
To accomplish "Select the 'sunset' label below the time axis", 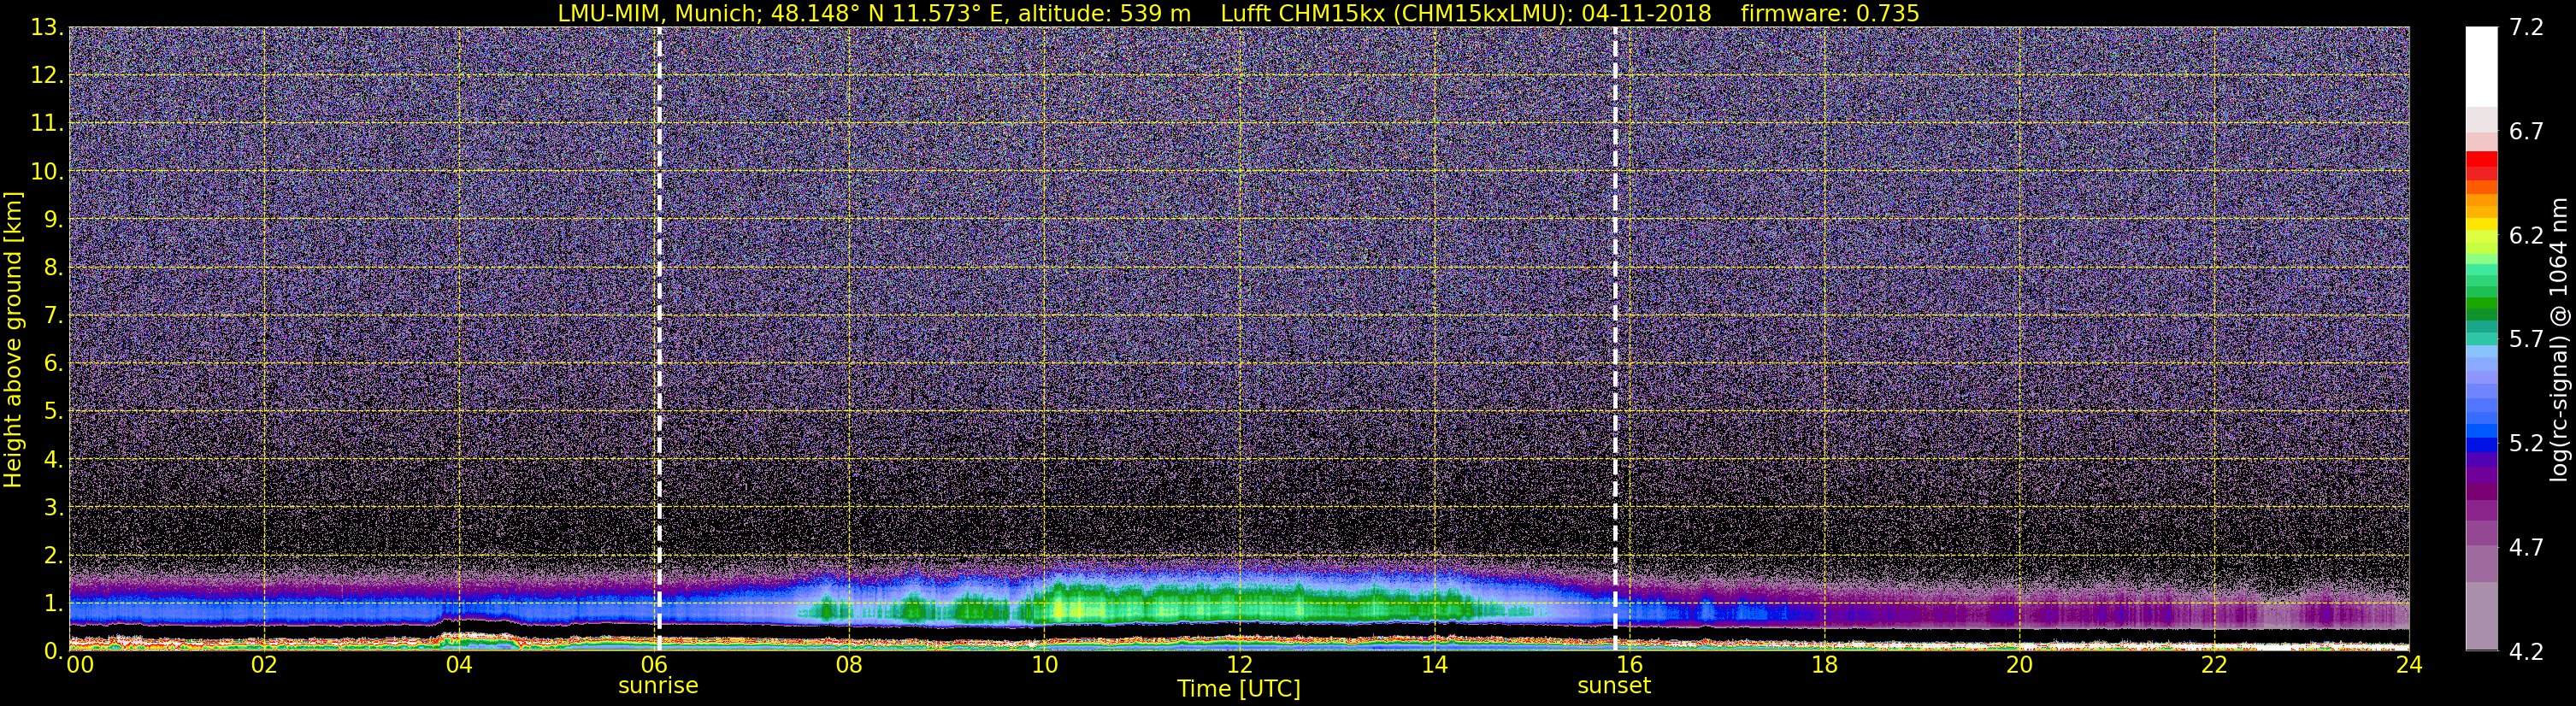I will click(x=1614, y=686).
